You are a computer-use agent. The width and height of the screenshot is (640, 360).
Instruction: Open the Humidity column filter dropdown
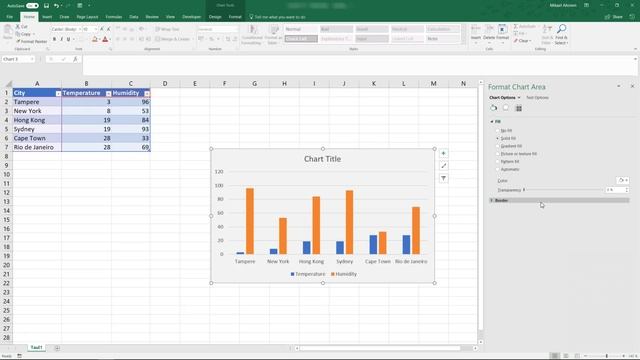click(147, 93)
